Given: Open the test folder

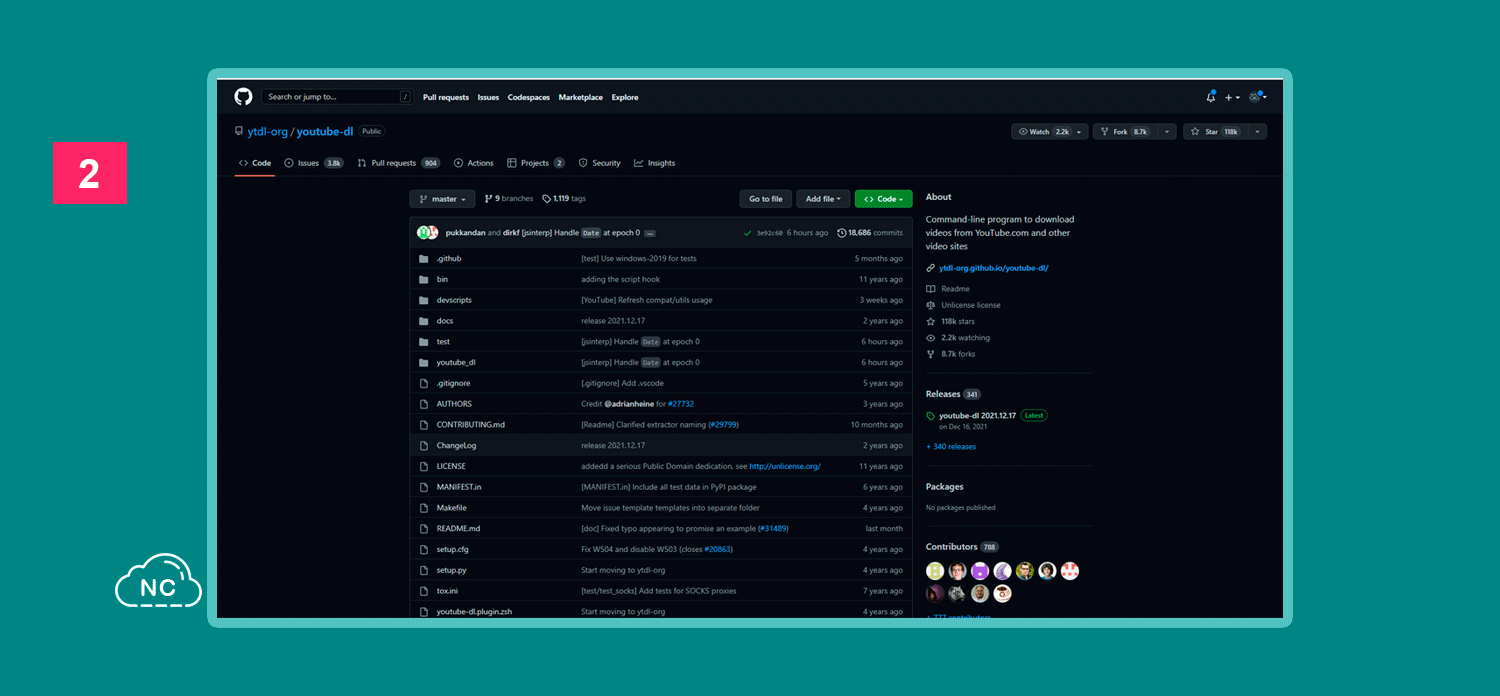Looking at the screenshot, I should click(443, 342).
